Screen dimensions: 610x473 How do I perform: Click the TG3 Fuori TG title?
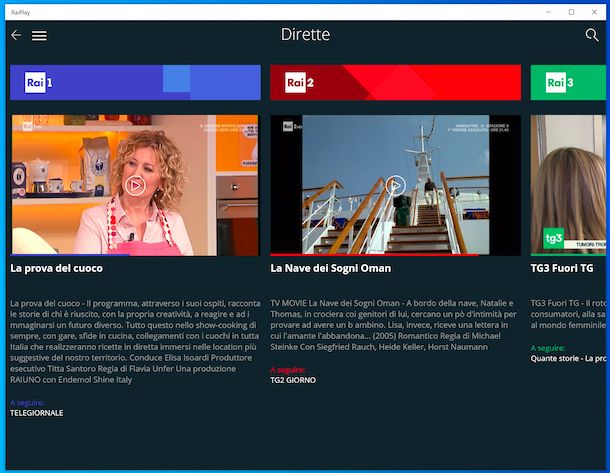pos(562,268)
